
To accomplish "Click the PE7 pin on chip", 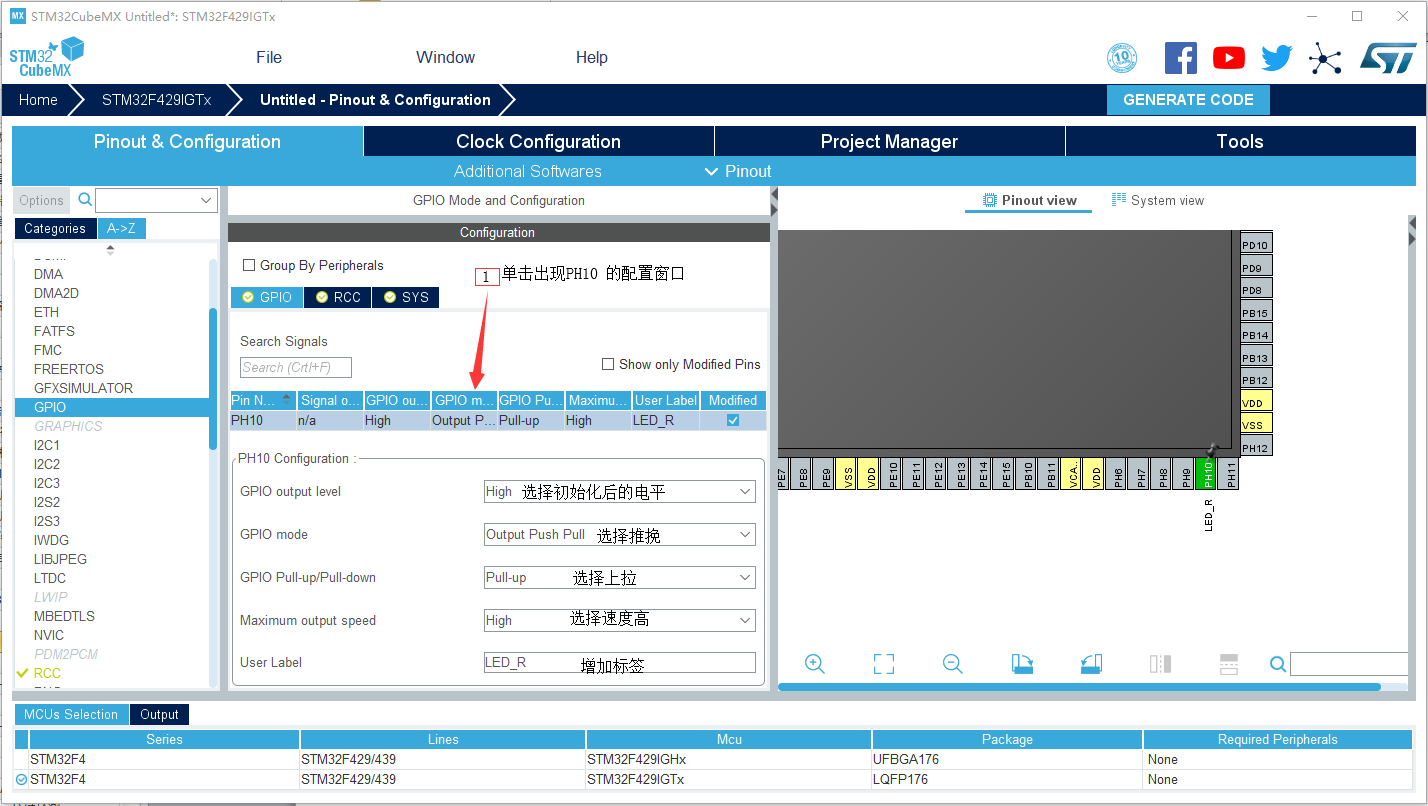I will click(781, 474).
